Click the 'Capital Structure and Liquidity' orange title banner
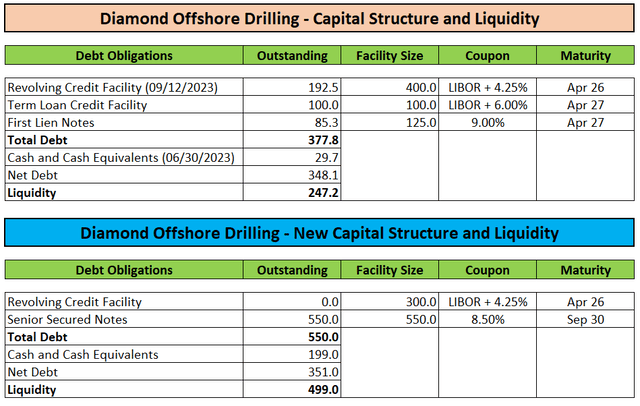The image size is (640, 406). [319, 19]
